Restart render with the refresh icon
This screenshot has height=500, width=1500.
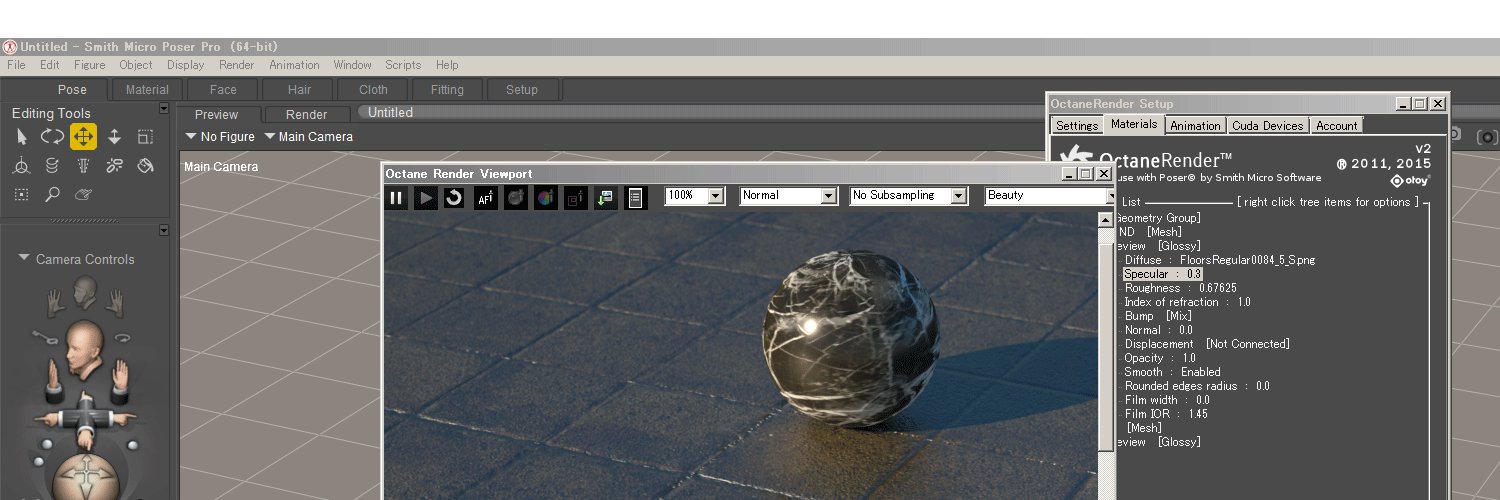tap(454, 197)
